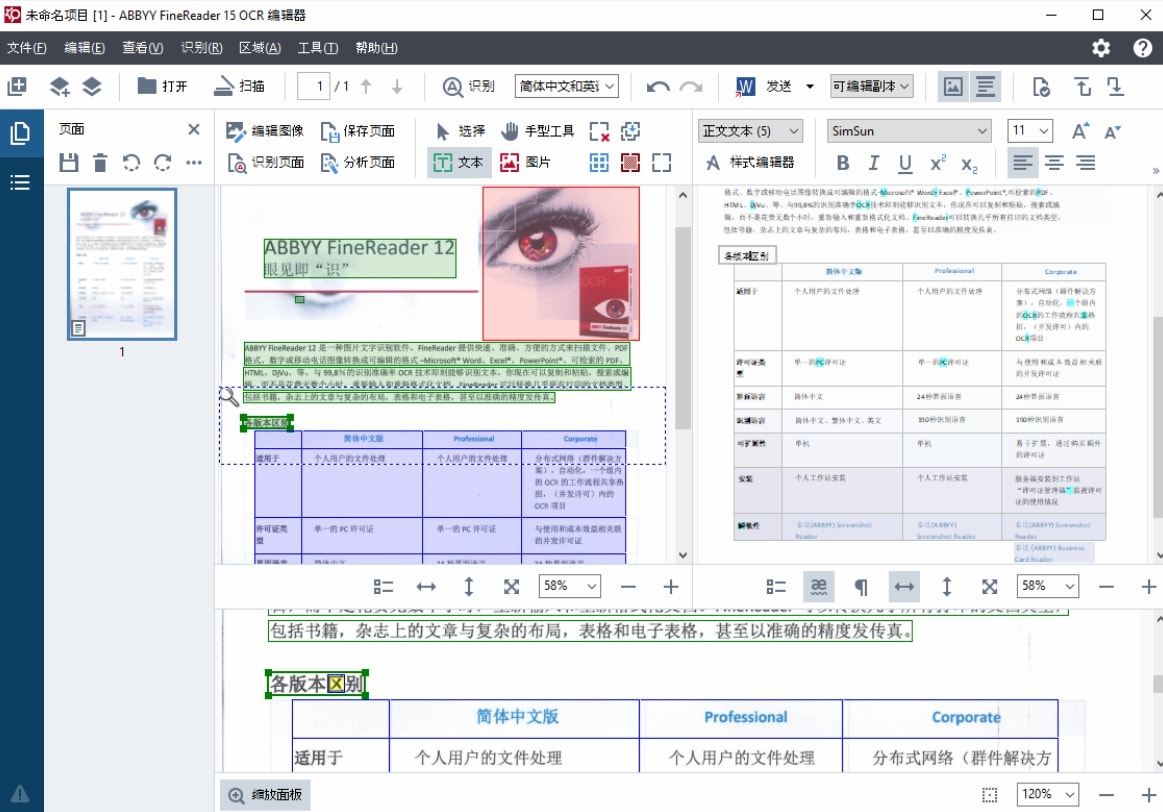Toggle the text pane view icon

pyautogui.click(x=985, y=86)
